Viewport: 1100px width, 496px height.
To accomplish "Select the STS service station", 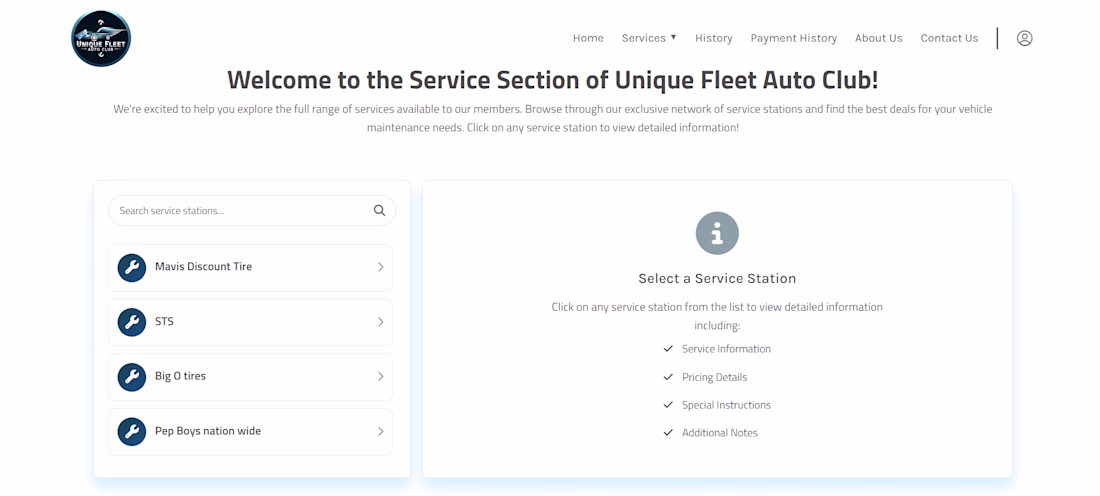I will pyautogui.click(x=250, y=323).
